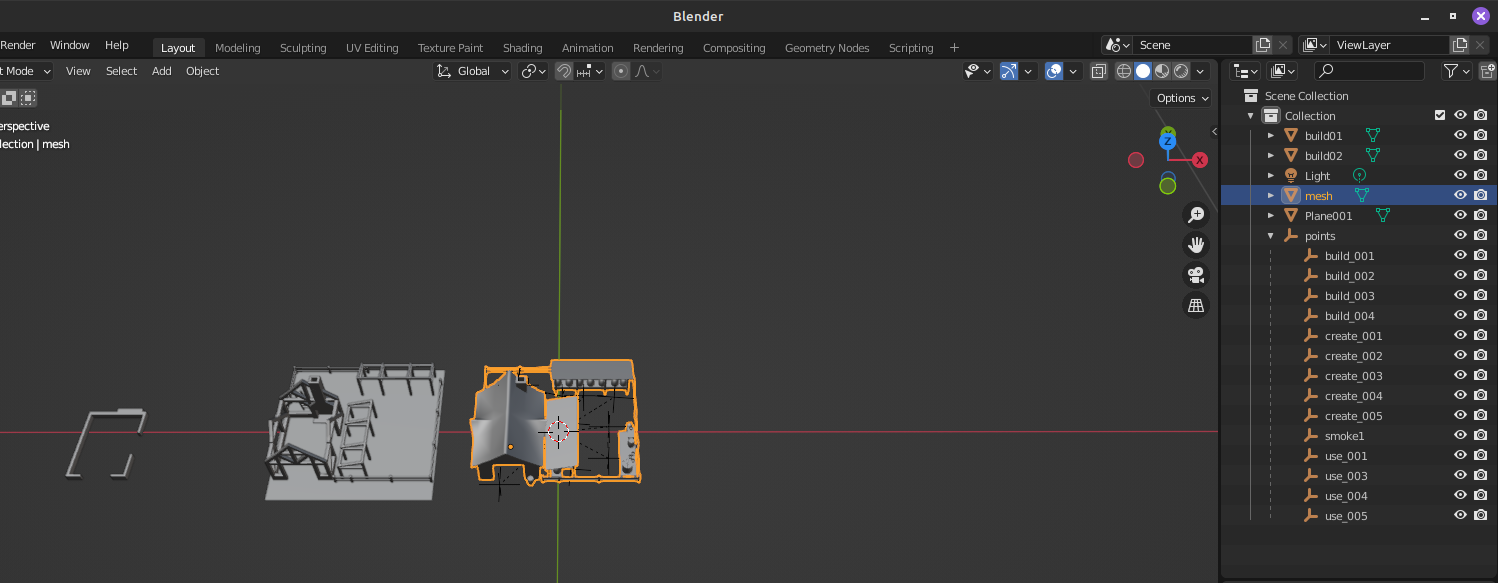This screenshot has width=1498, height=583.
Task: Click the Scene name field
Action: click(x=1193, y=45)
